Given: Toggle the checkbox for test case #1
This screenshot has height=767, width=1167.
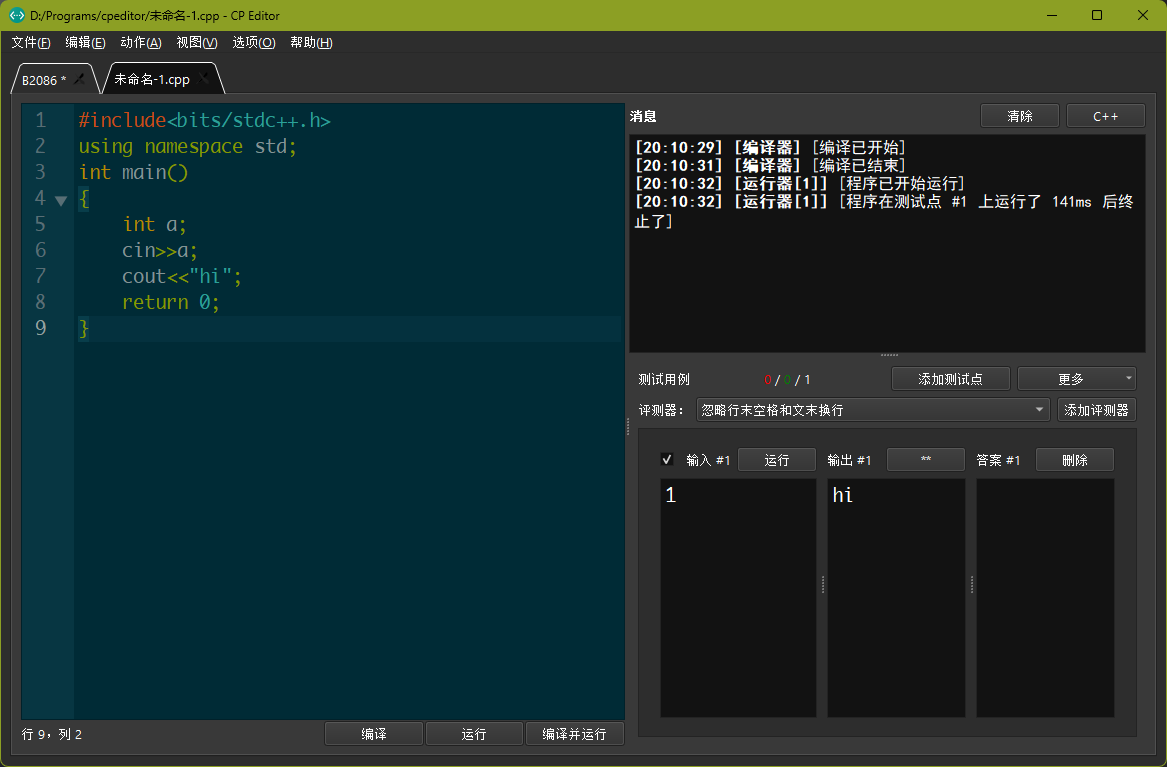Looking at the screenshot, I should coord(667,459).
